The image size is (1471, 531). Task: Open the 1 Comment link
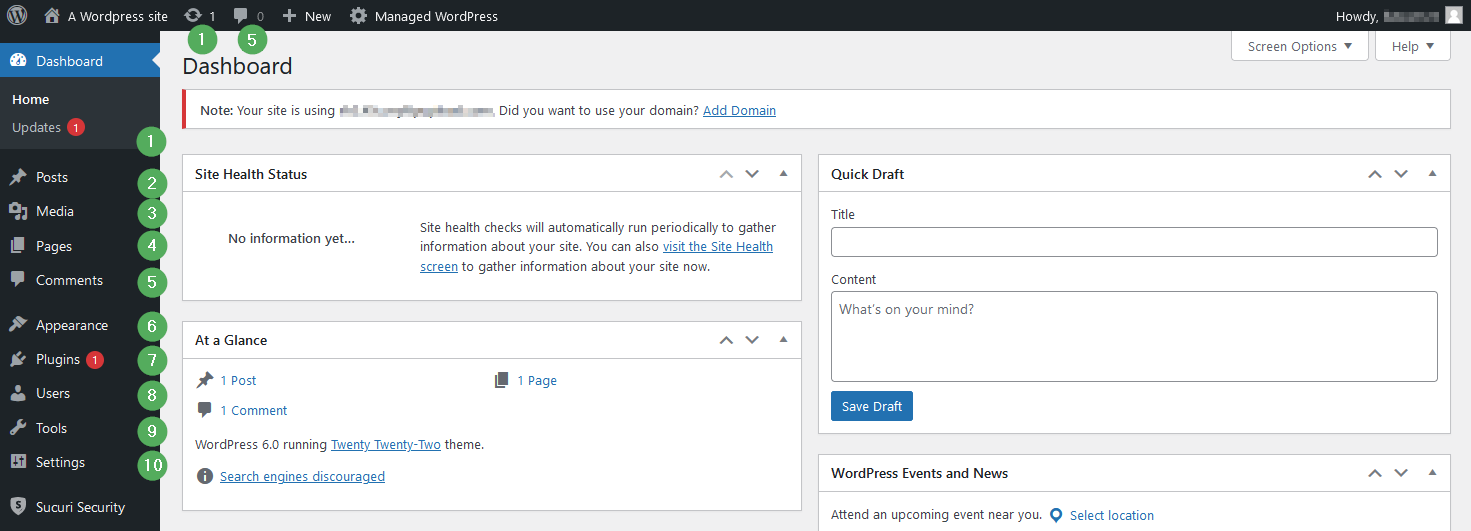(254, 410)
